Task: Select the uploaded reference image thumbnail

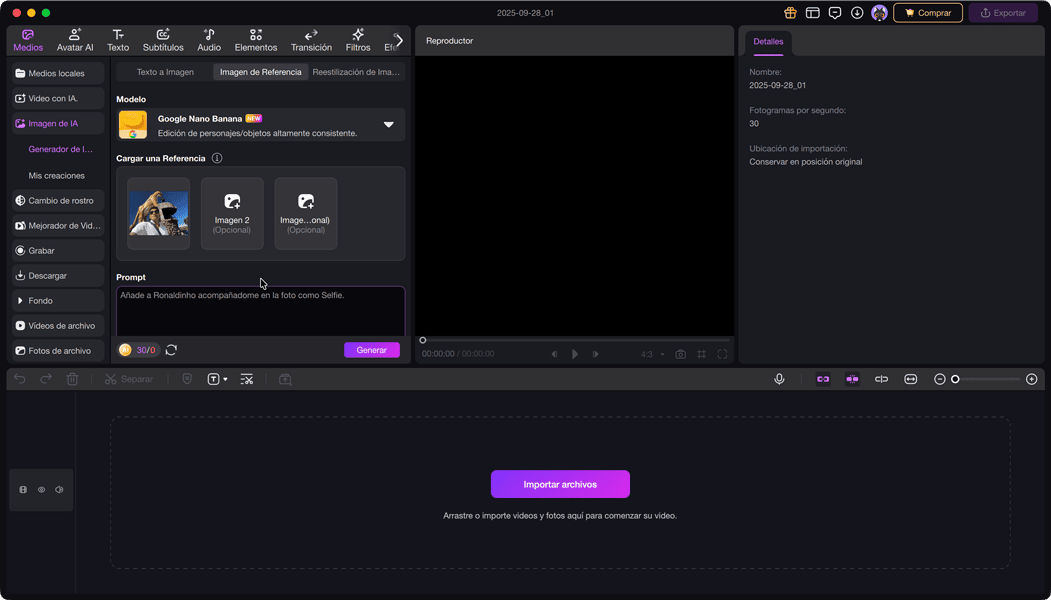Action: pyautogui.click(x=158, y=213)
